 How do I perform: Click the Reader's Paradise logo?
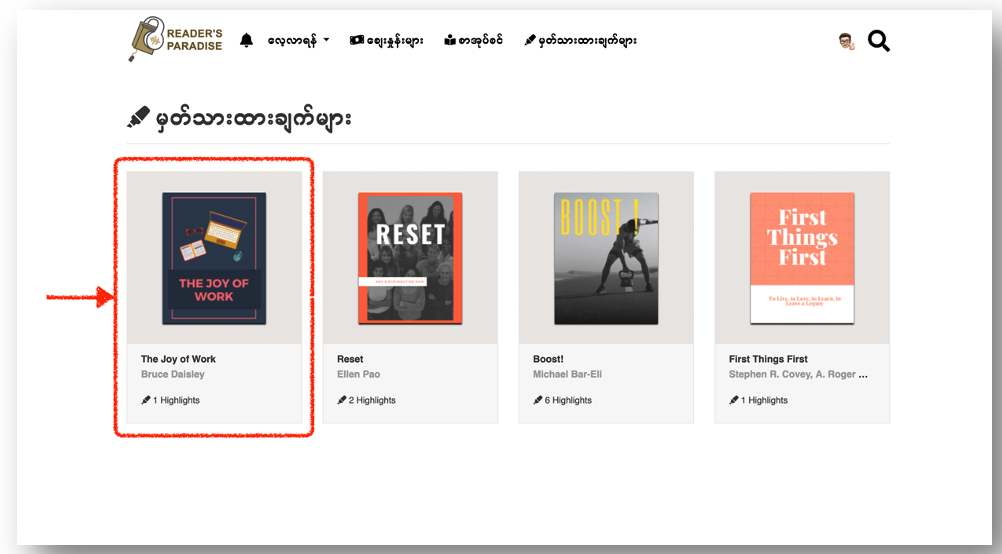click(176, 40)
